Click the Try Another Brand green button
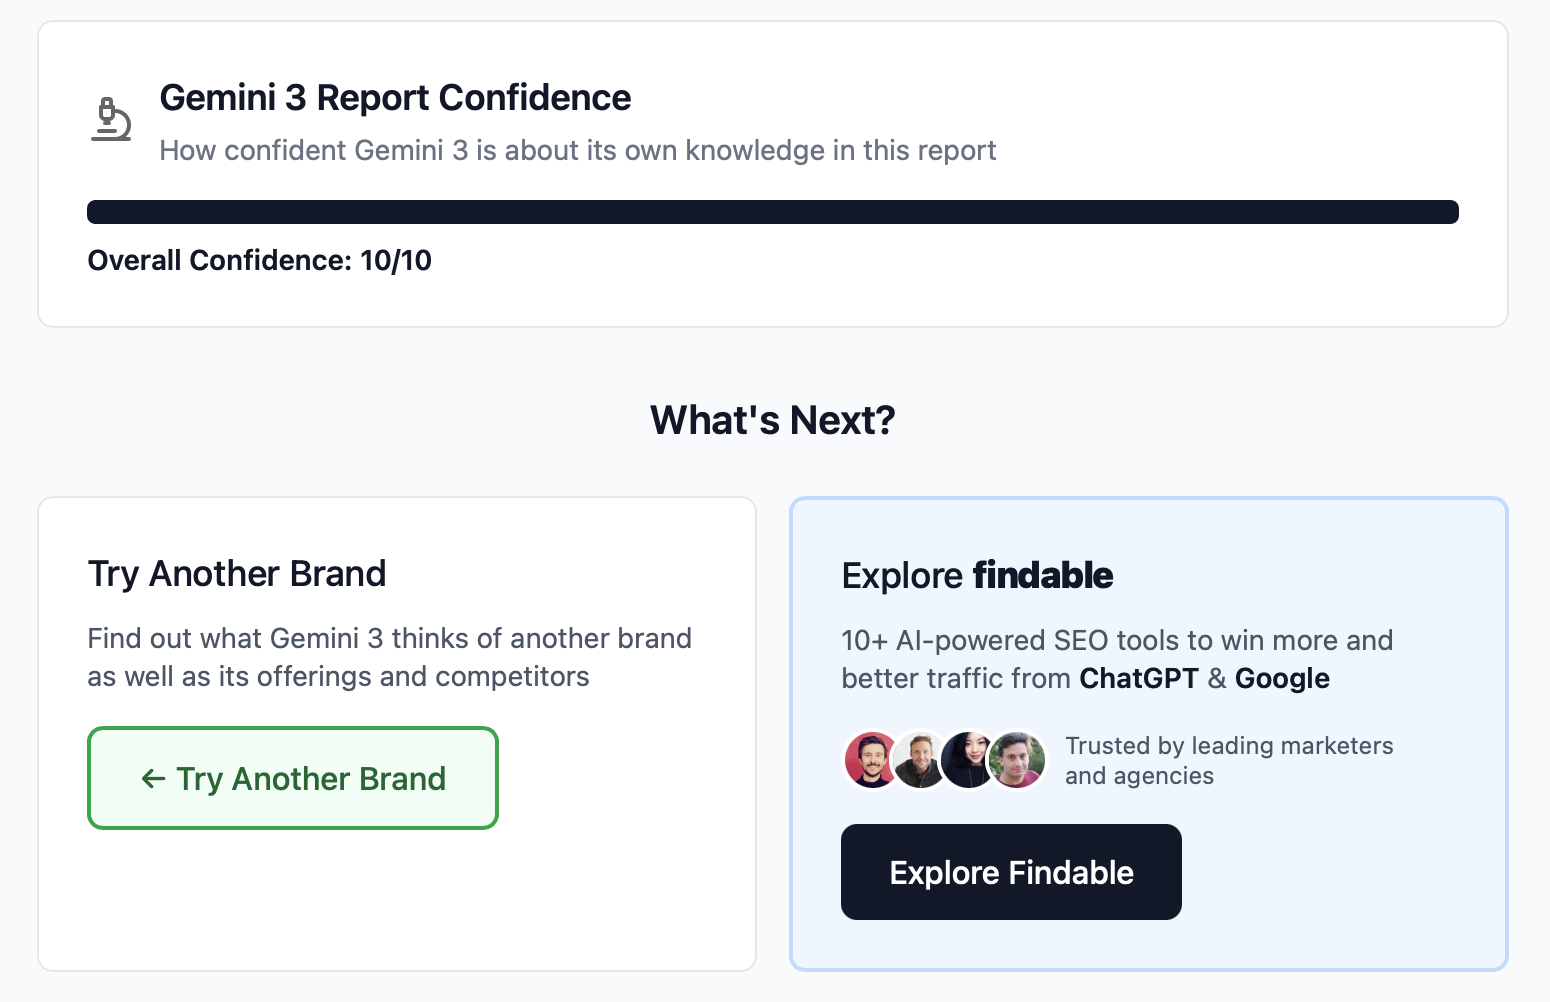Viewport: 1550px width, 1002px height. pyautogui.click(x=292, y=778)
